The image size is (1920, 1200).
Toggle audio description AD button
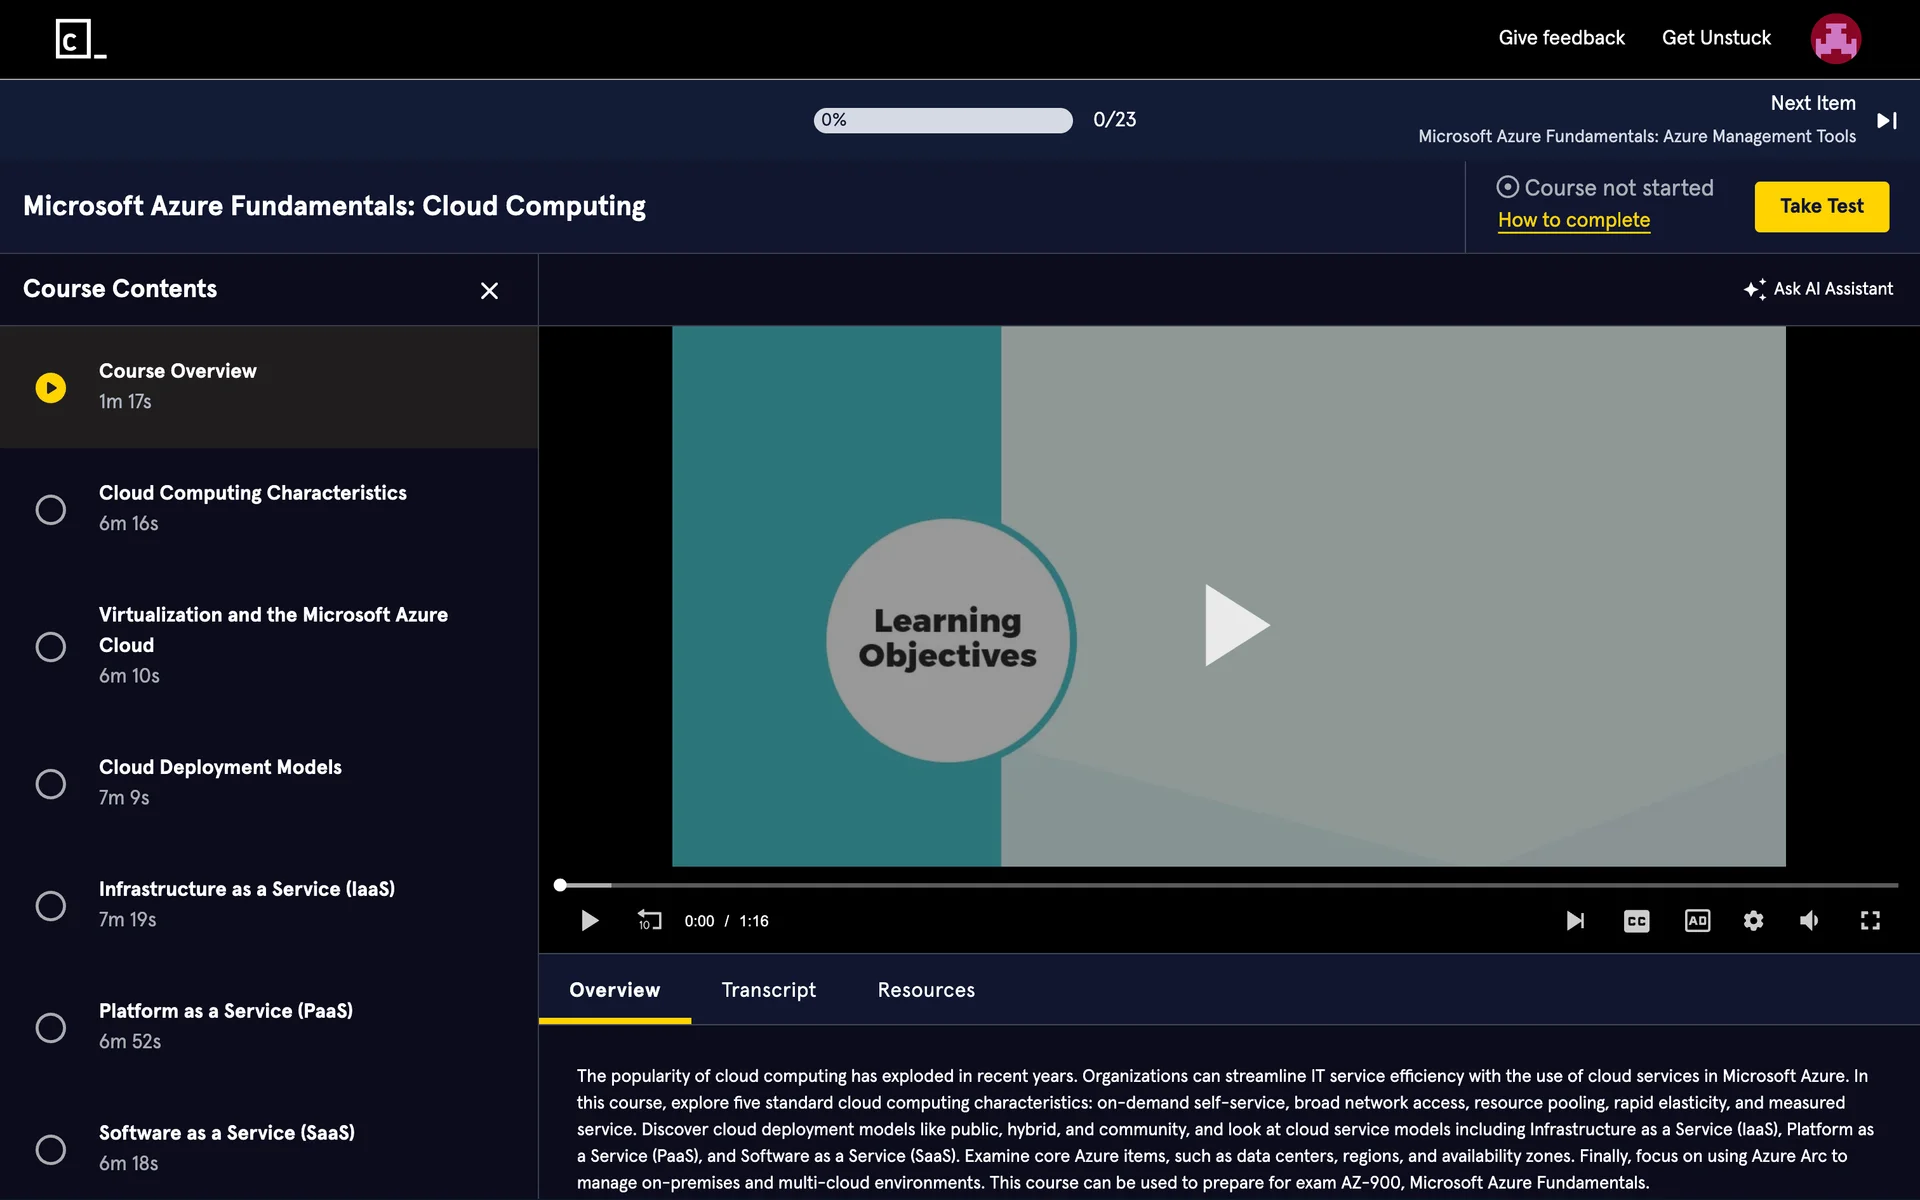1697,921
